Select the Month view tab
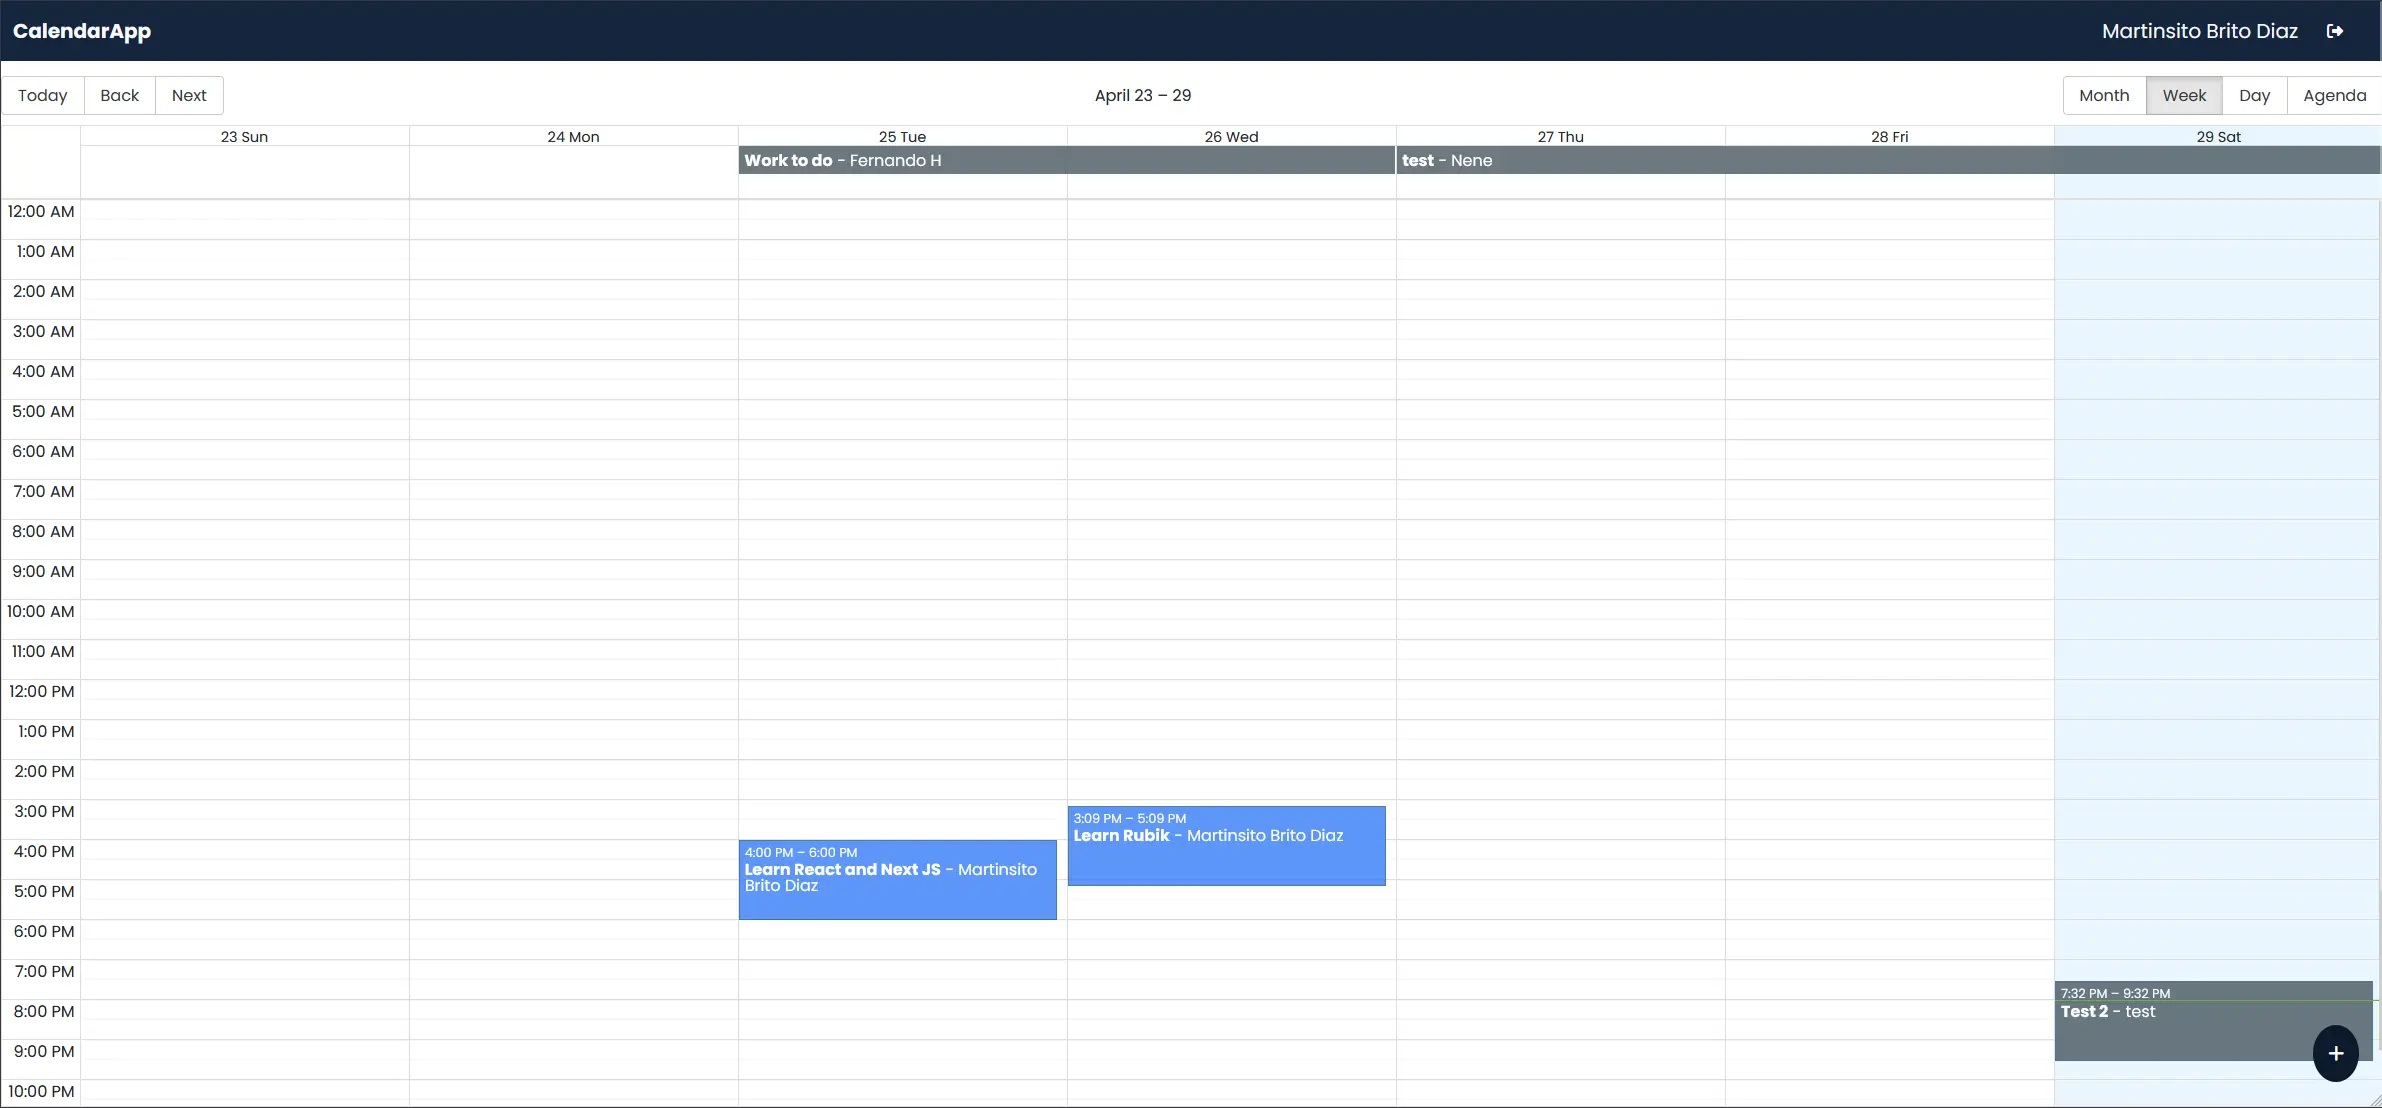Screen dimensions: 2382x1108 (x=2104, y=94)
